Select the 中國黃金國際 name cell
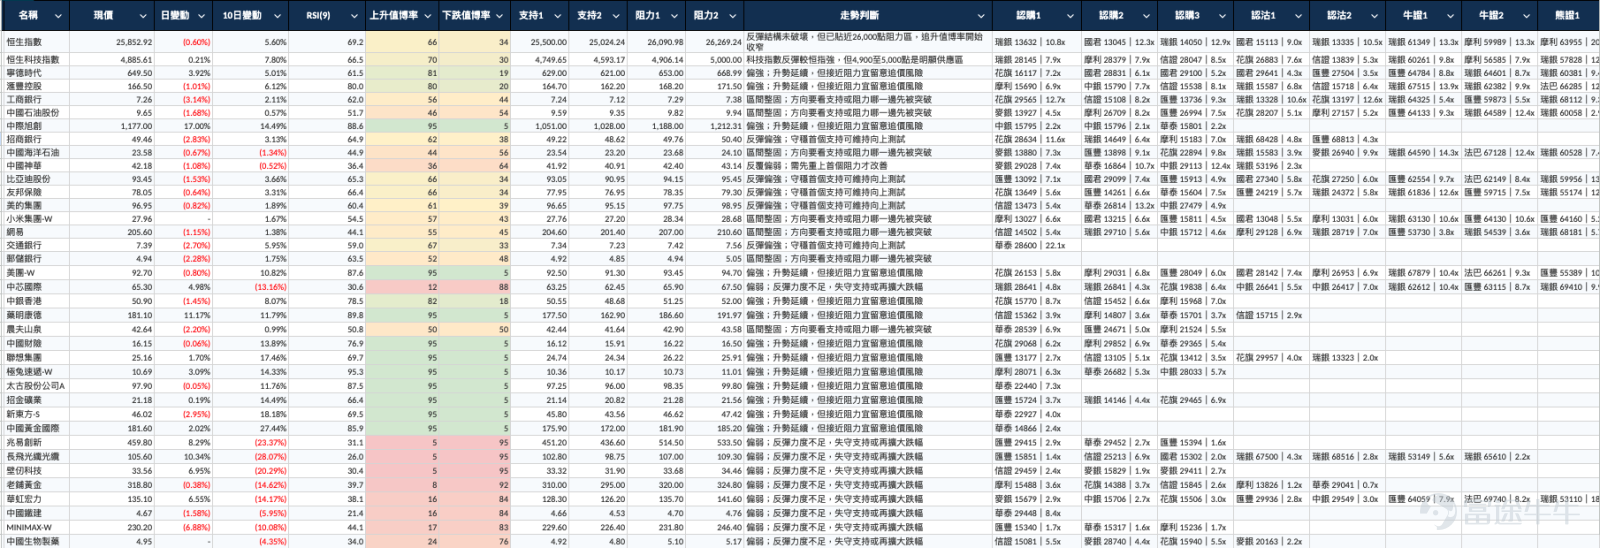This screenshot has width=1600, height=548. pyautogui.click(x=36, y=428)
